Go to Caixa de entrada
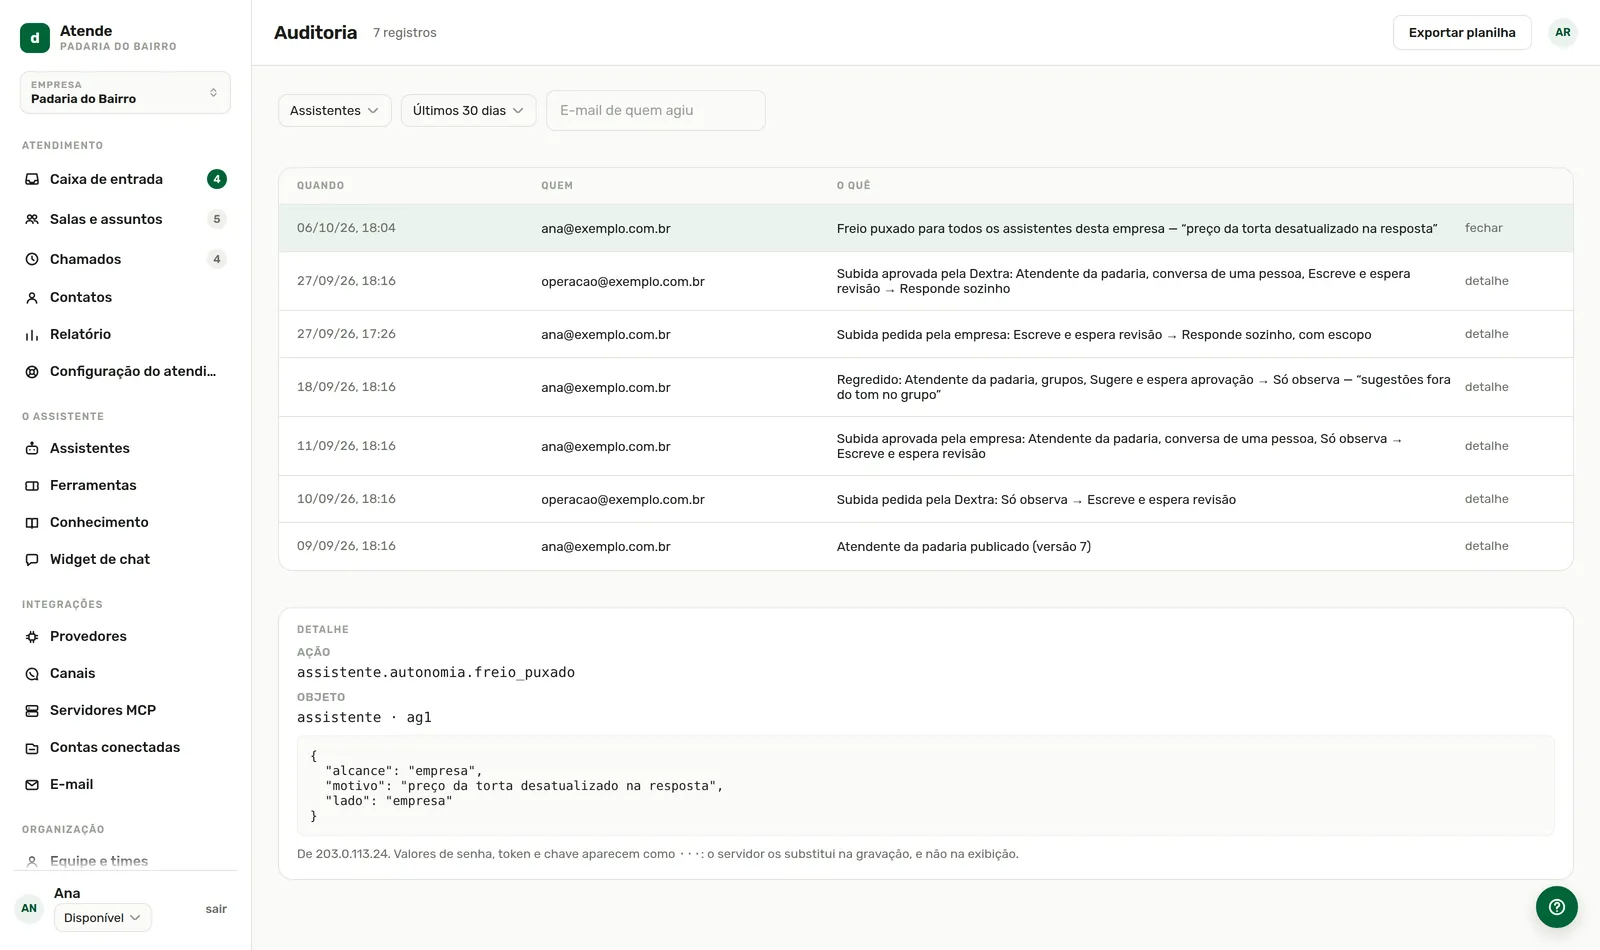Viewport: 1600px width, 950px height. [x=125, y=179]
